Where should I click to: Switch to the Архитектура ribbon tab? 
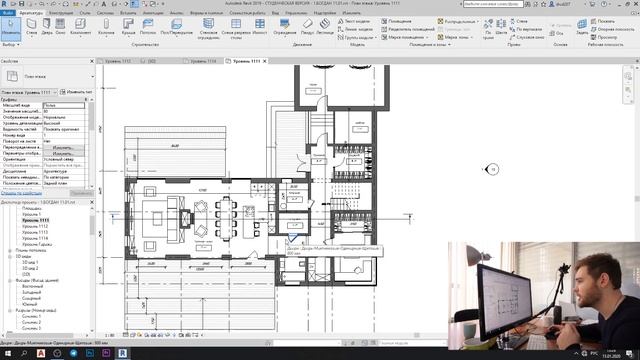tap(31, 13)
